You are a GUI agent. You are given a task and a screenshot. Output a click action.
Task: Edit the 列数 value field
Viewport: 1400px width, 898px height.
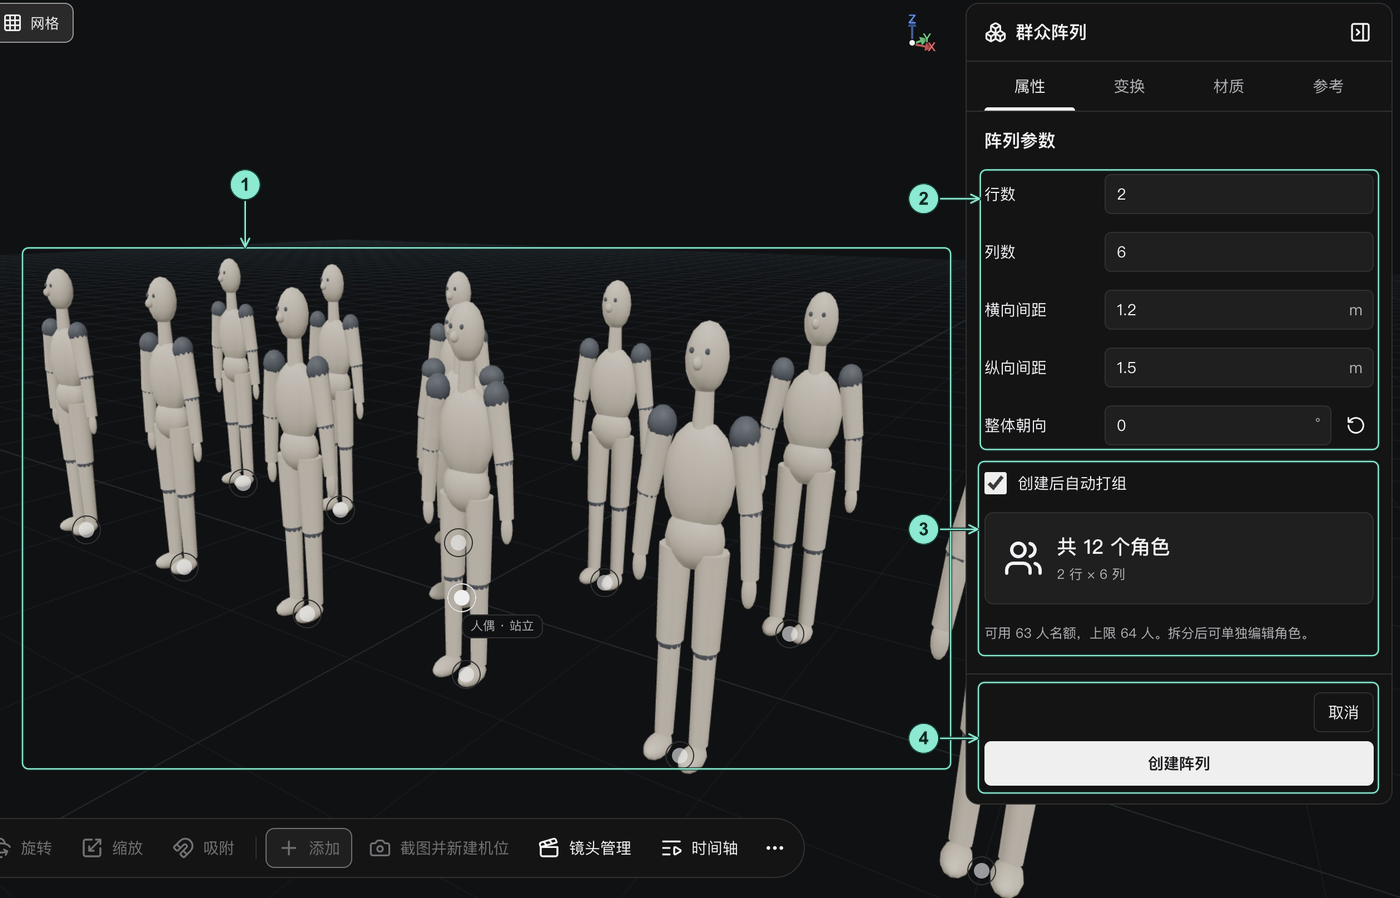[1238, 252]
